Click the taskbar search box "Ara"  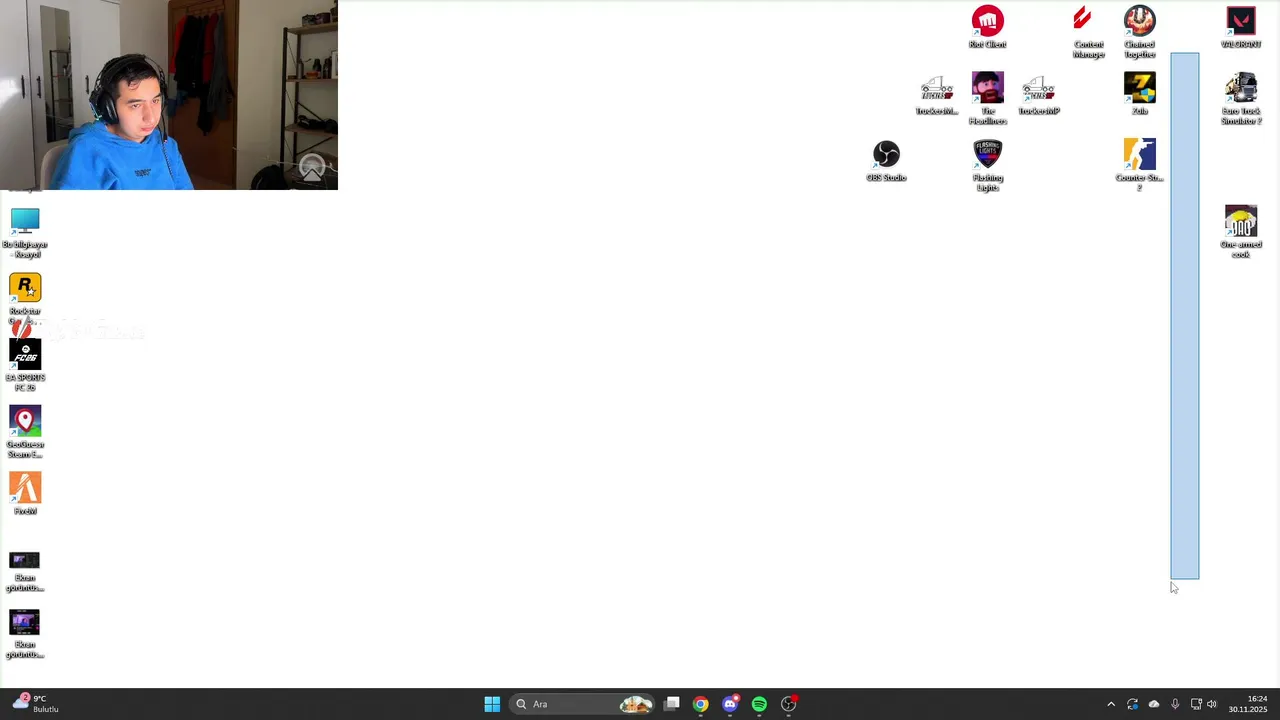pyautogui.click(x=583, y=704)
